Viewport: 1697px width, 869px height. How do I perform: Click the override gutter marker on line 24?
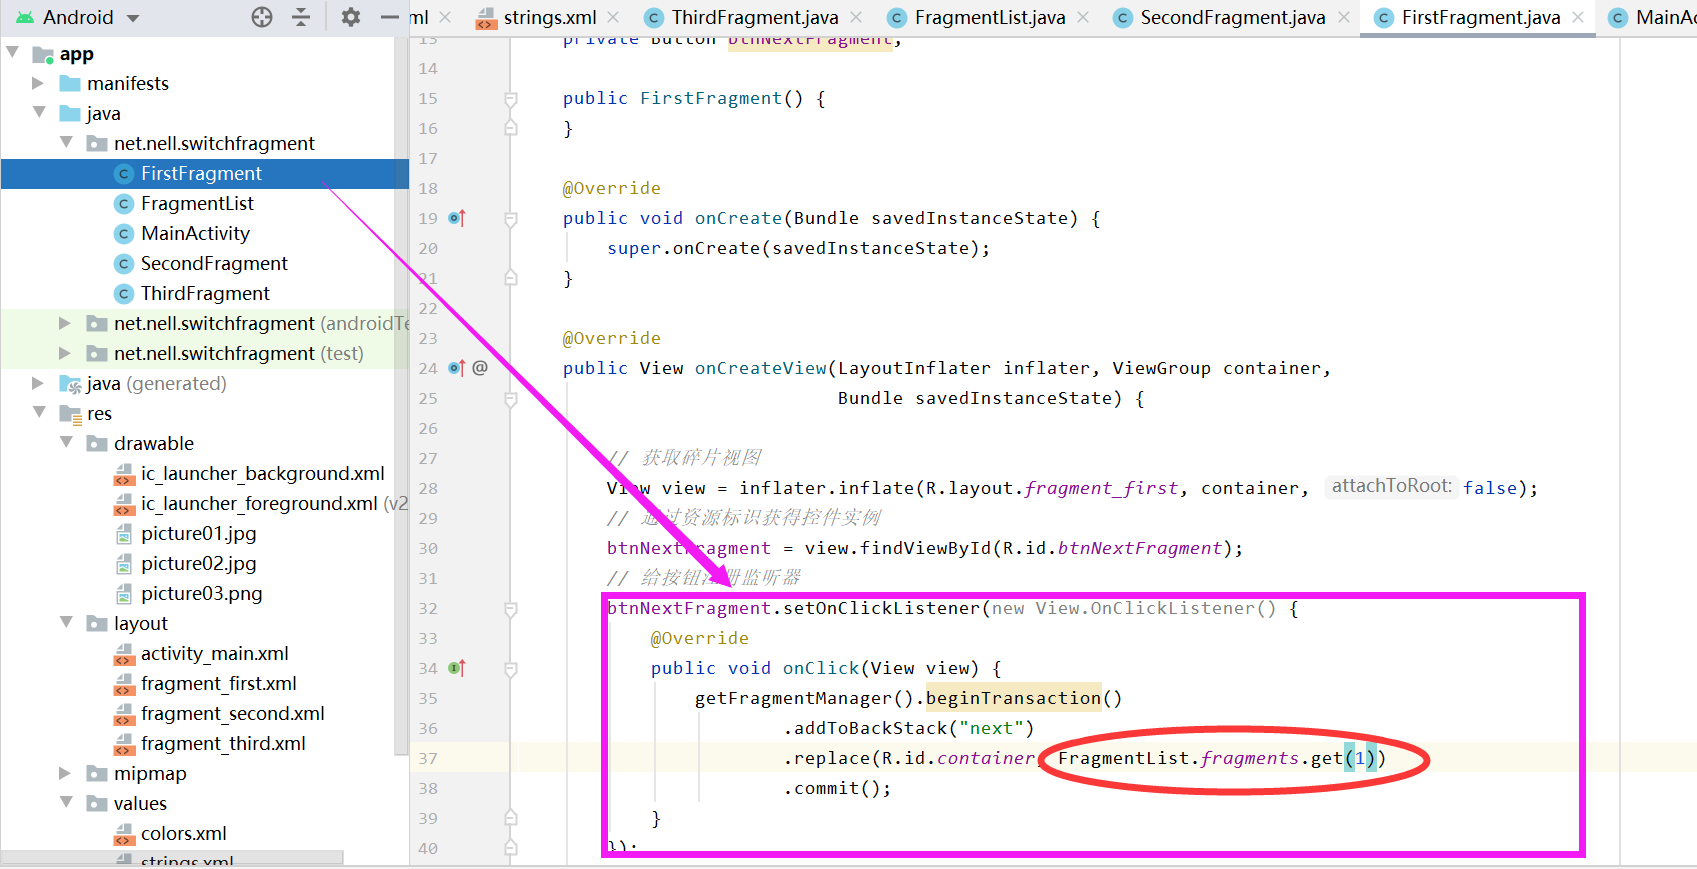pos(457,368)
